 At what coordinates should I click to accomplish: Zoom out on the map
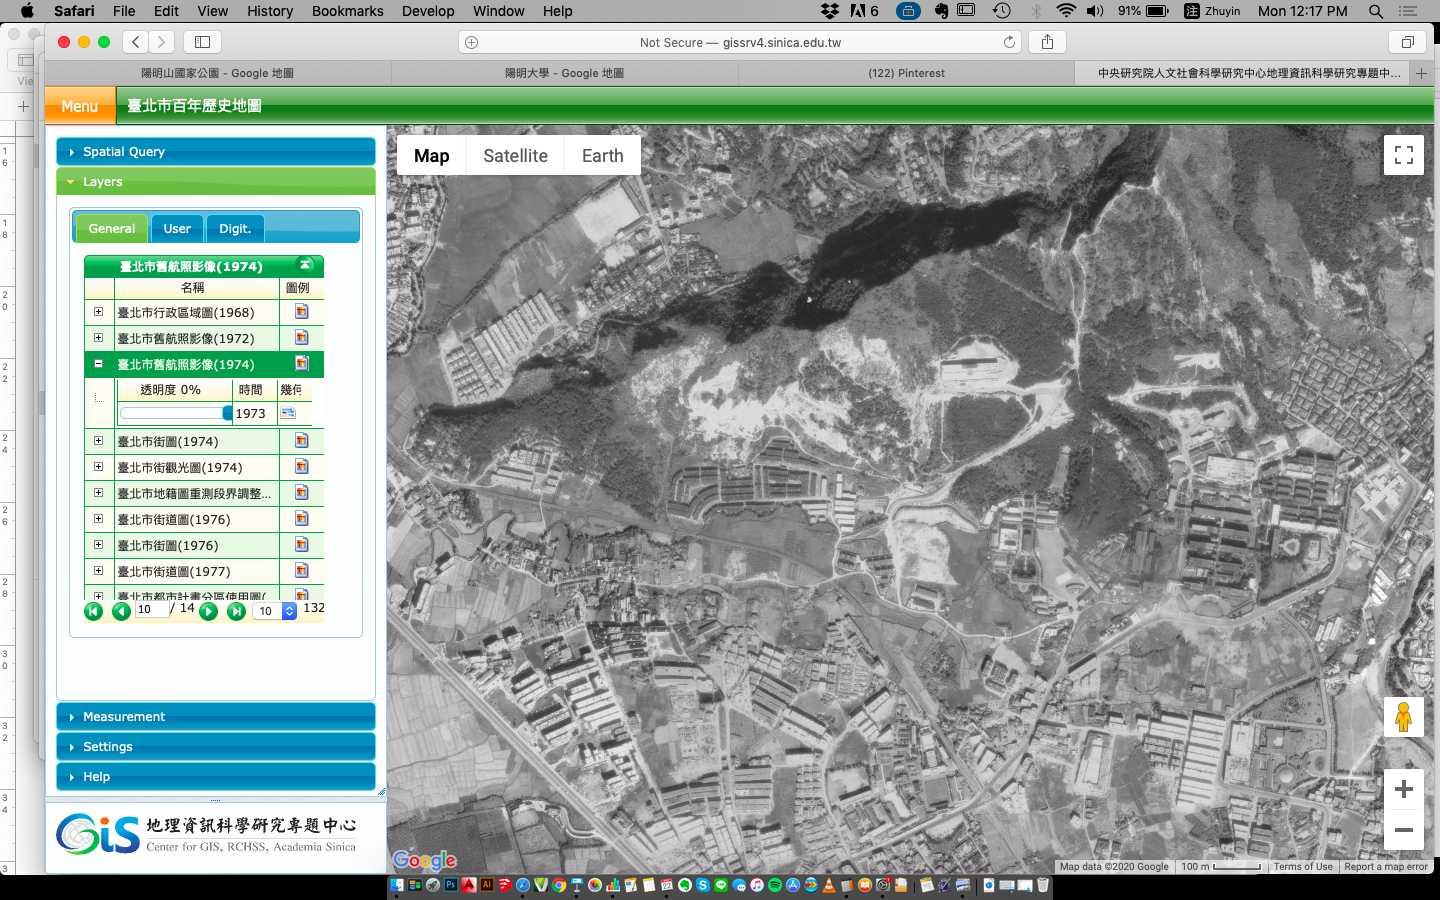1403,830
